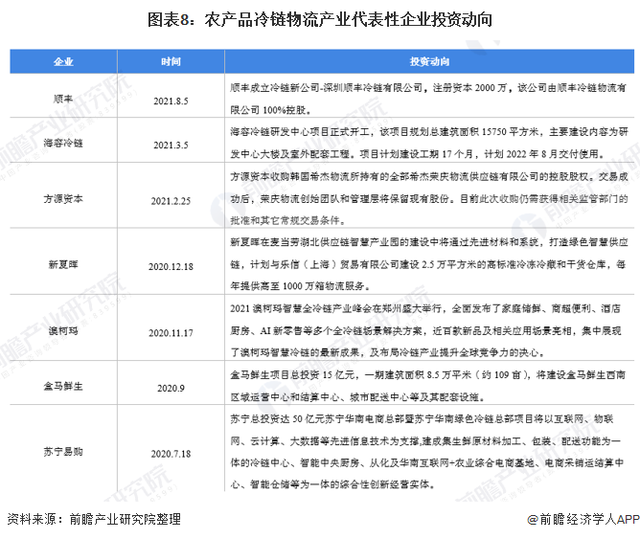Viewport: 640px width, 539px height.
Task: Click the 前瞻经济学人APP logo icon
Action: (x=529, y=519)
